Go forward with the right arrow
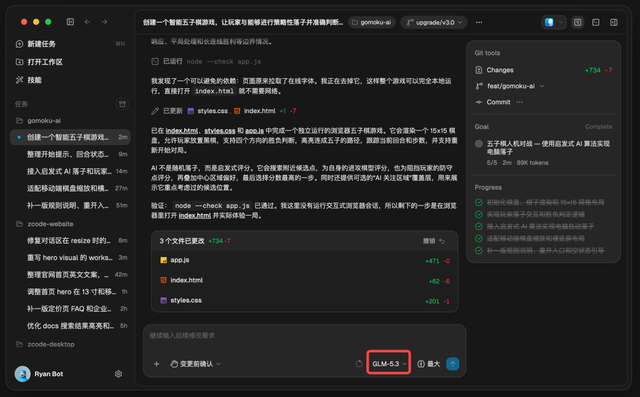Screen dimensions: 640x397 pos(104,22)
